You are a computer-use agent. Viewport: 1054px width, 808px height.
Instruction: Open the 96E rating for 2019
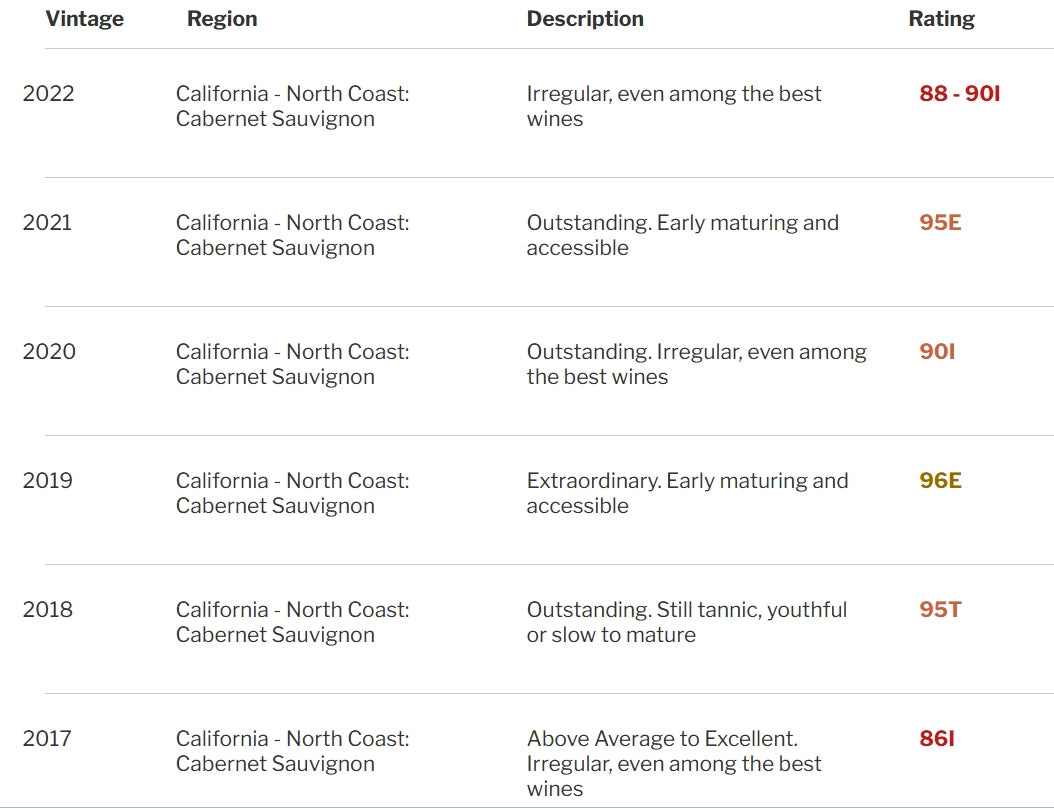pyautogui.click(x=940, y=481)
